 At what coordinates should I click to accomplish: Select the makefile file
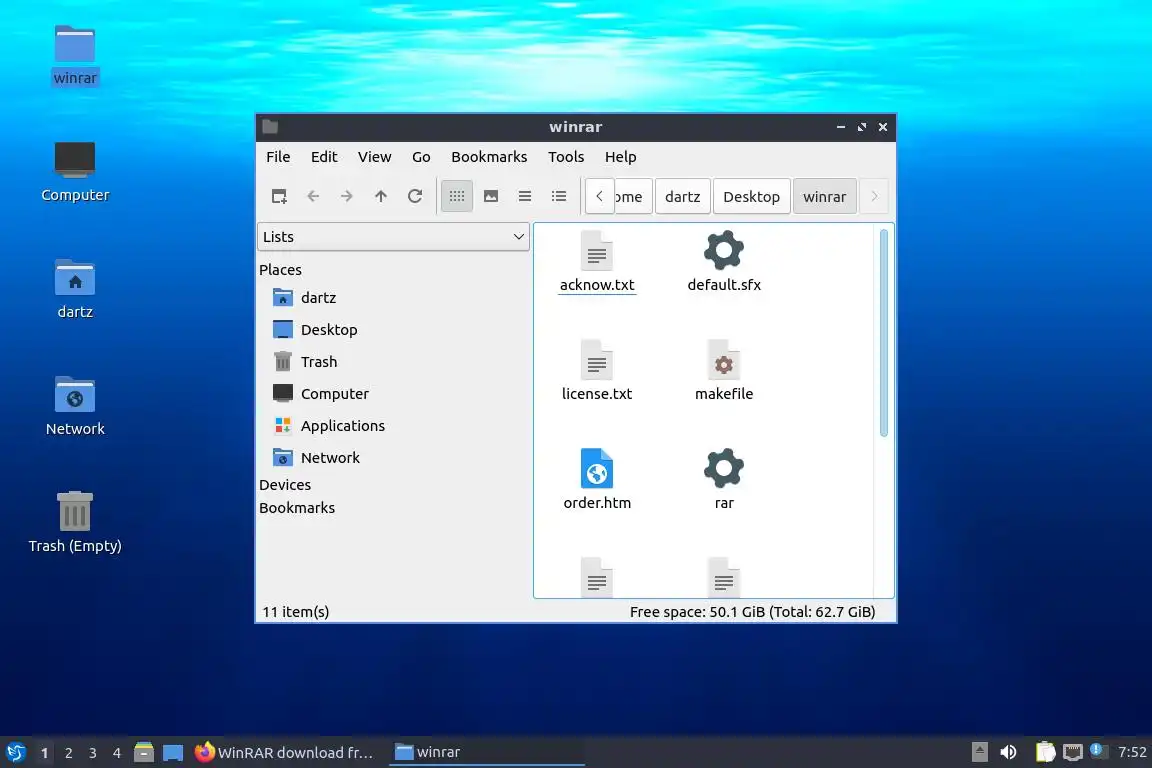point(724,370)
